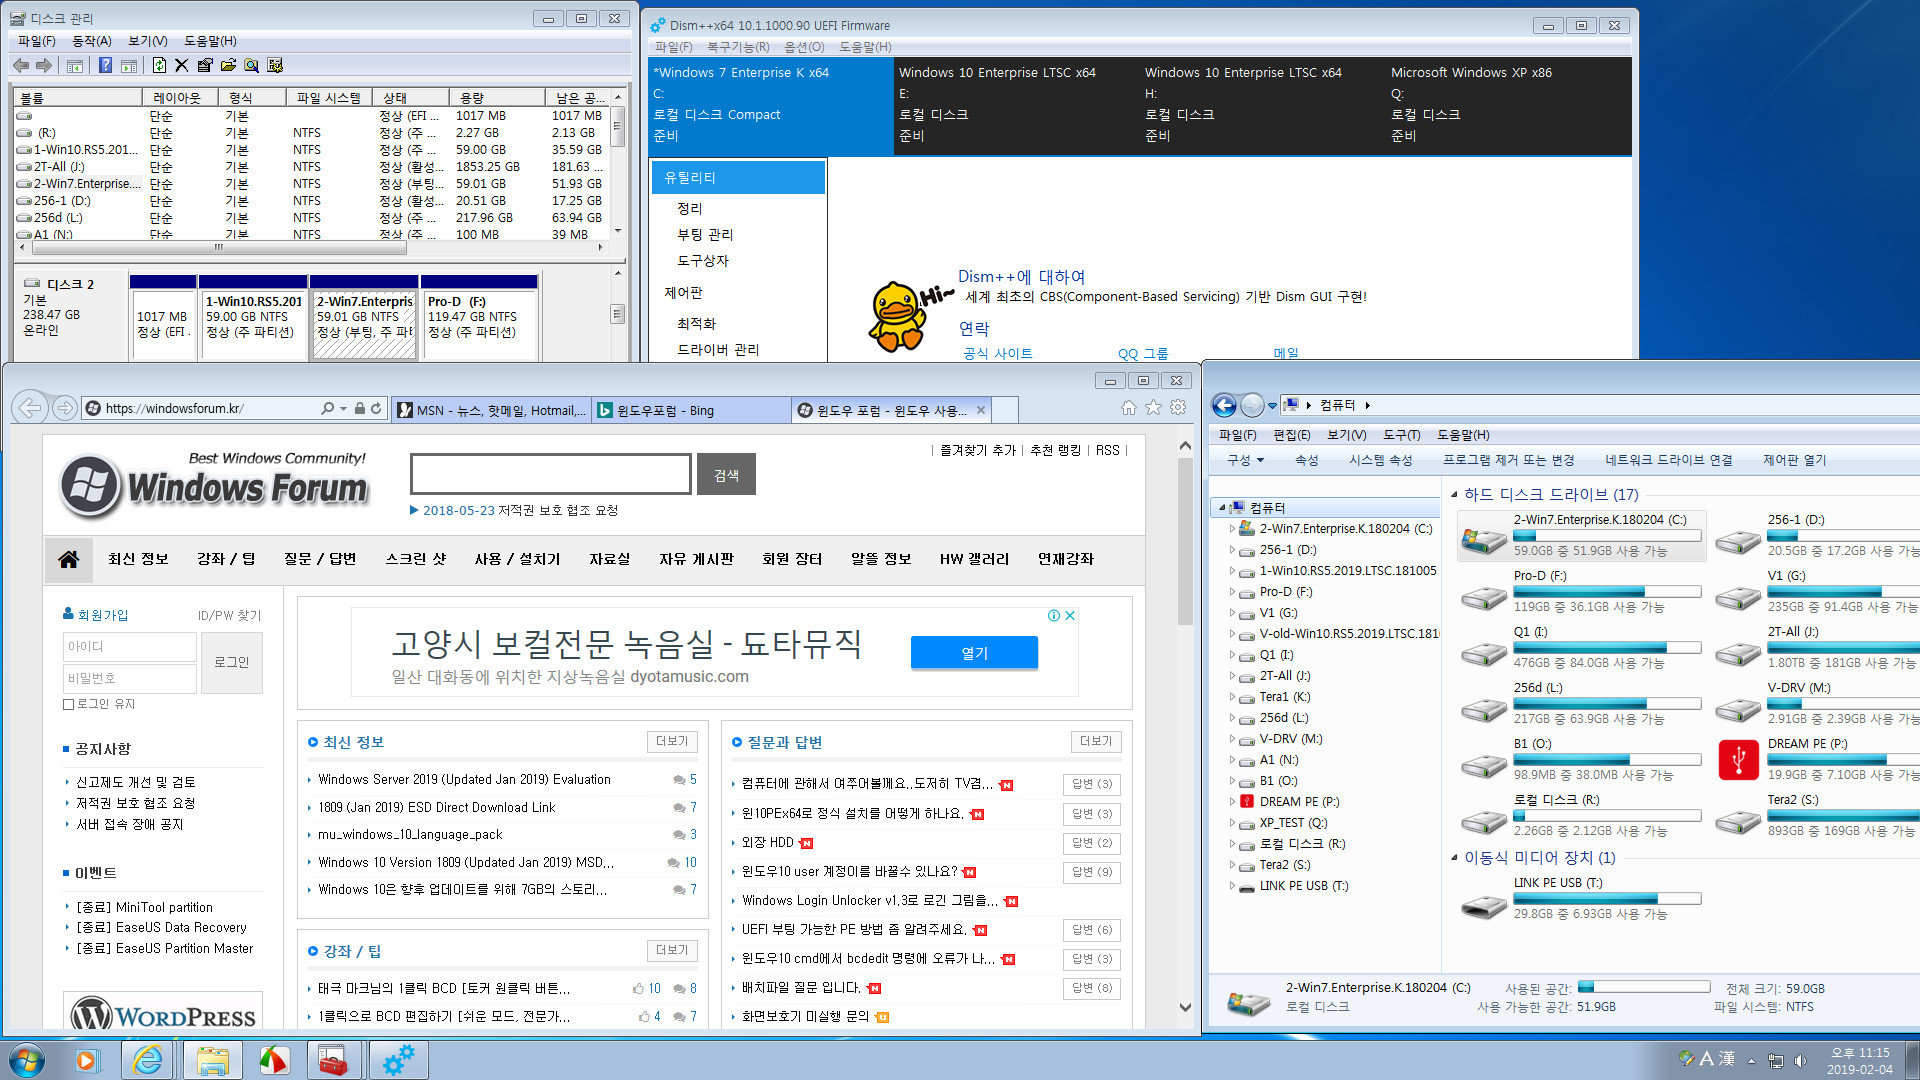
Task: Click the 2-Win7.Enterprise (C:) capacity bar in details pane
Action: coord(1643,987)
